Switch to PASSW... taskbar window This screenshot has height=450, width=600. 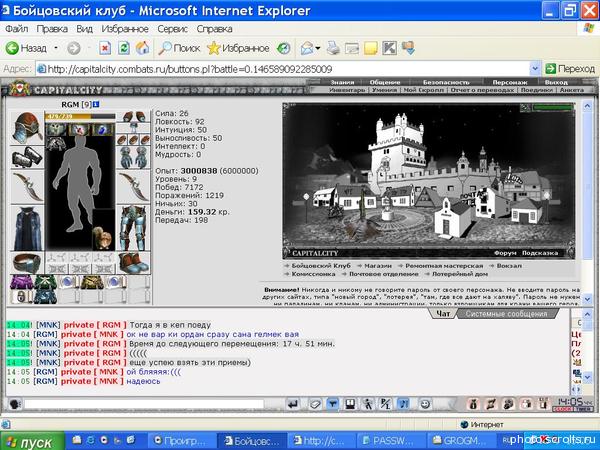(390, 441)
